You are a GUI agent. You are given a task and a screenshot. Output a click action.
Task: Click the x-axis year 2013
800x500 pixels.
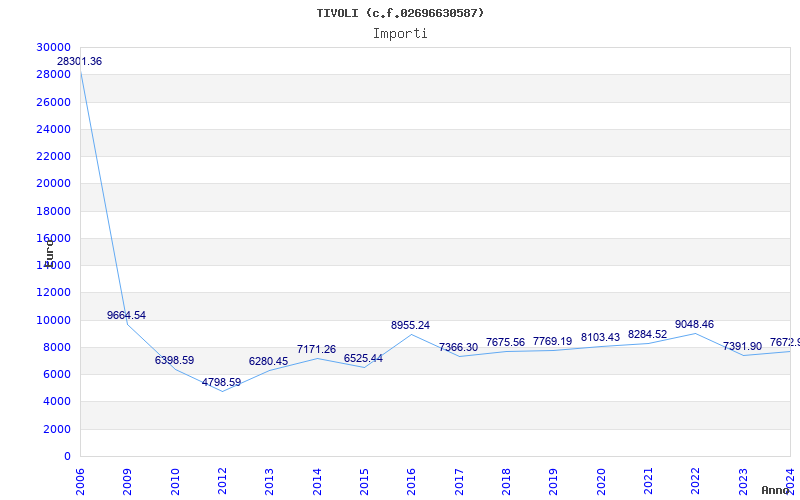coord(269,481)
